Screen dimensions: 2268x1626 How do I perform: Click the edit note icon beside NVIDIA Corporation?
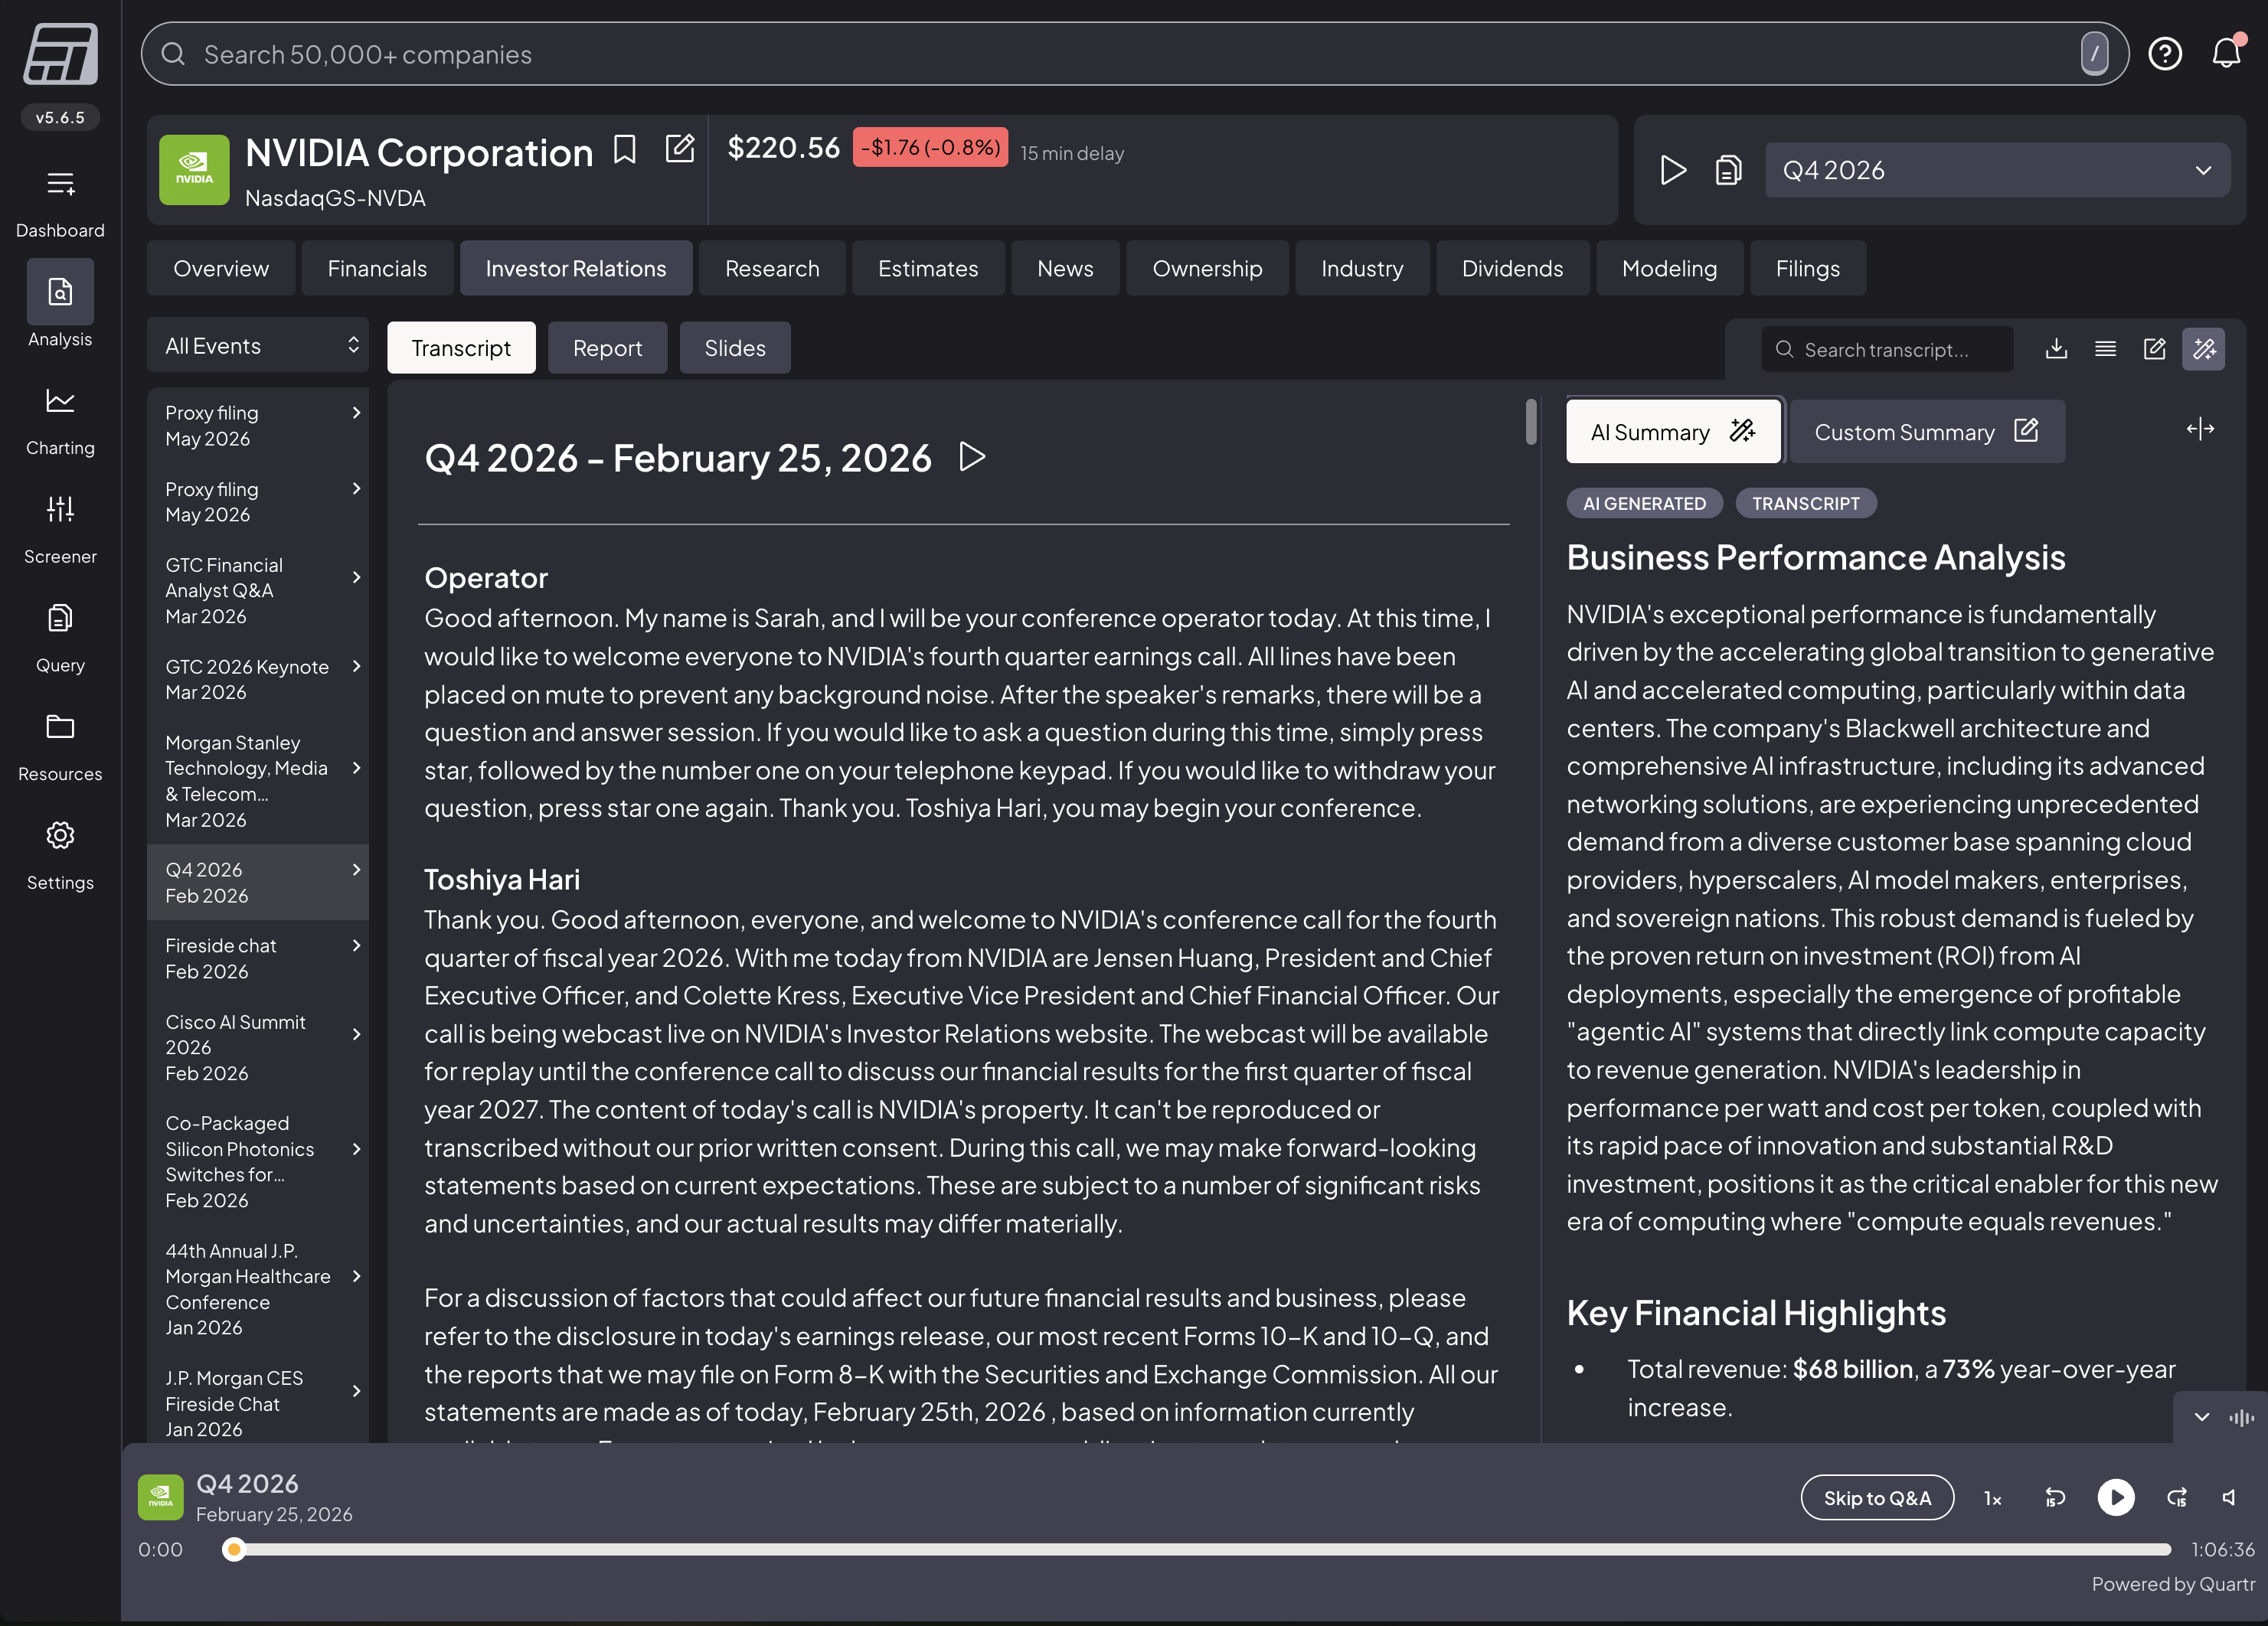pyautogui.click(x=680, y=149)
